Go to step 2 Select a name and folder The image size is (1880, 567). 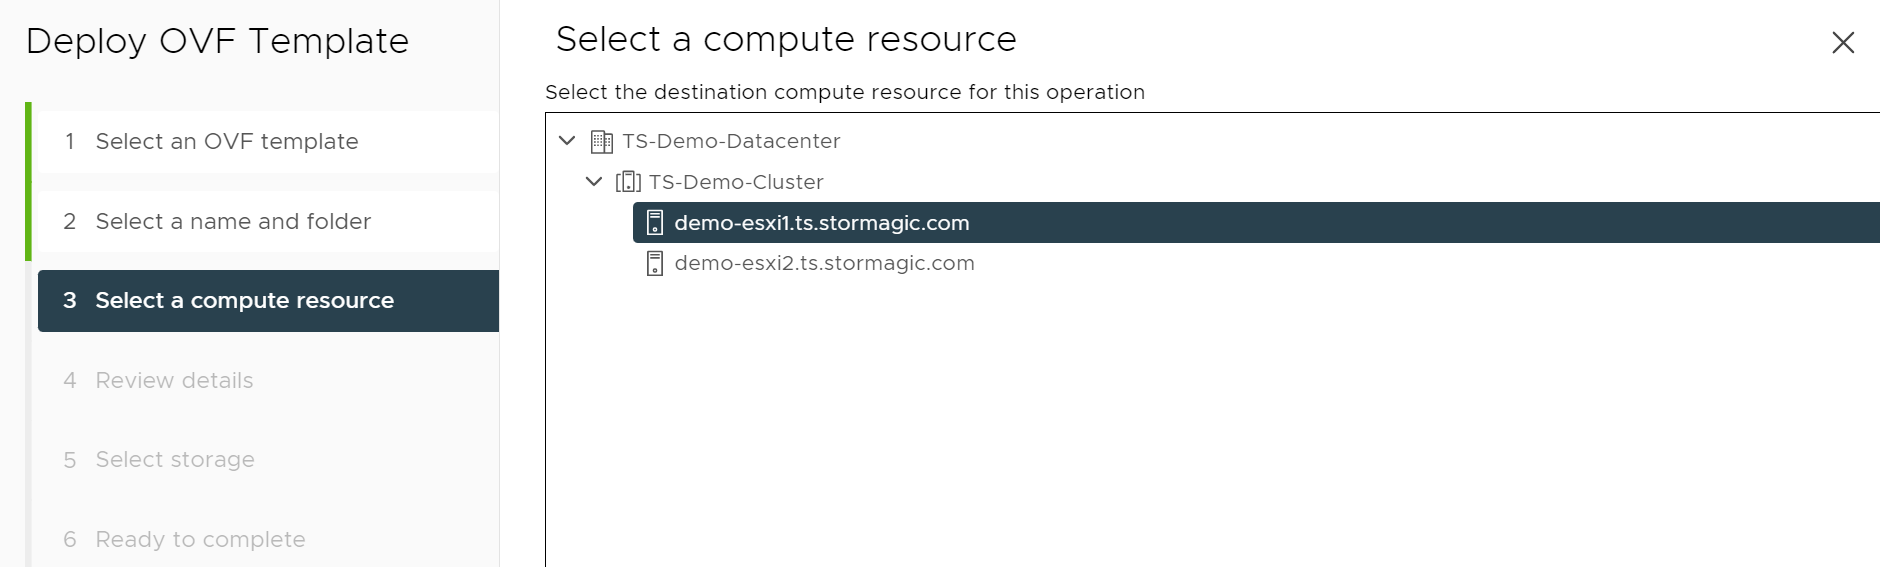[268, 221]
